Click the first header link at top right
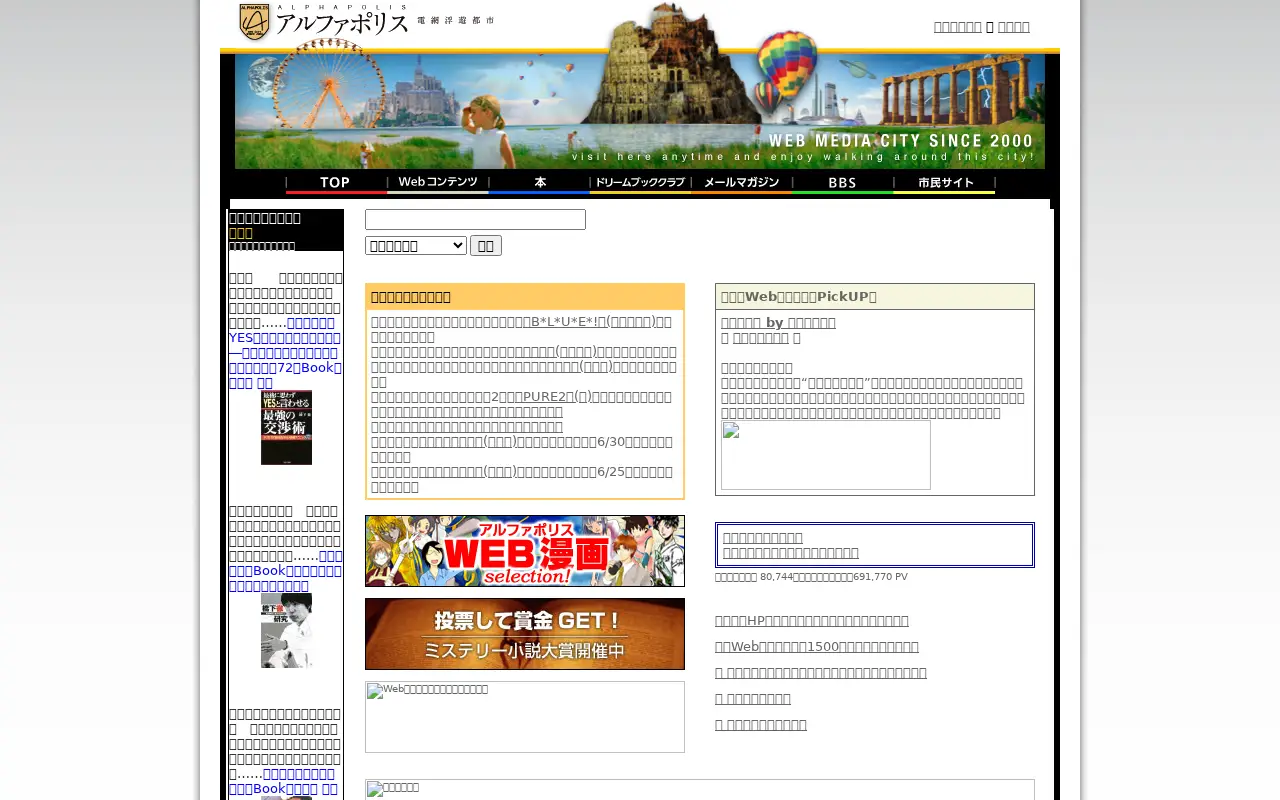This screenshot has width=1280, height=800. coord(957,27)
